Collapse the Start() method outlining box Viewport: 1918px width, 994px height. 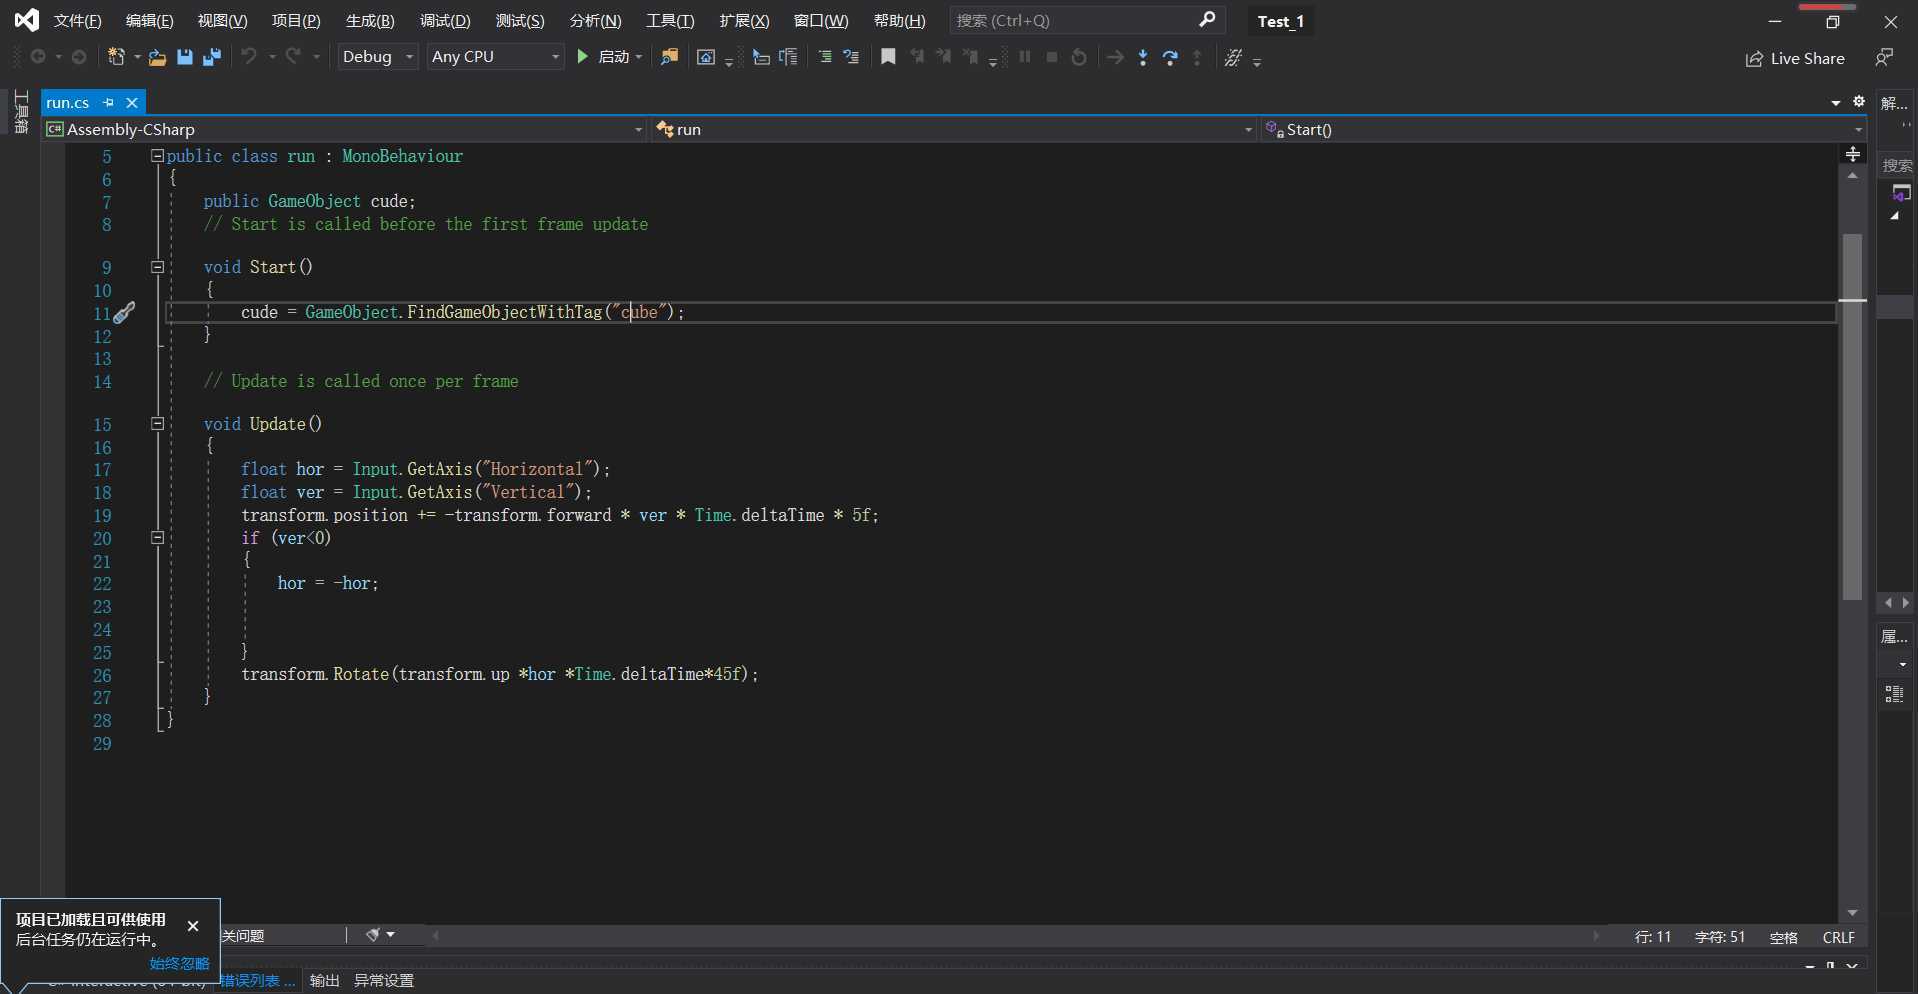(x=157, y=267)
